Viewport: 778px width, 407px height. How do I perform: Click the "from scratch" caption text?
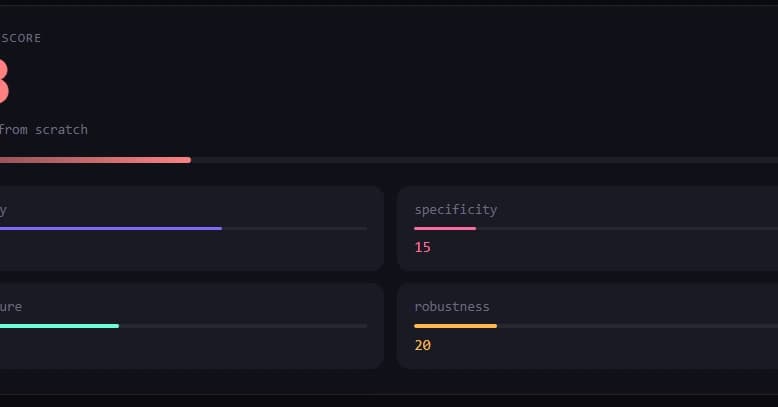43,130
